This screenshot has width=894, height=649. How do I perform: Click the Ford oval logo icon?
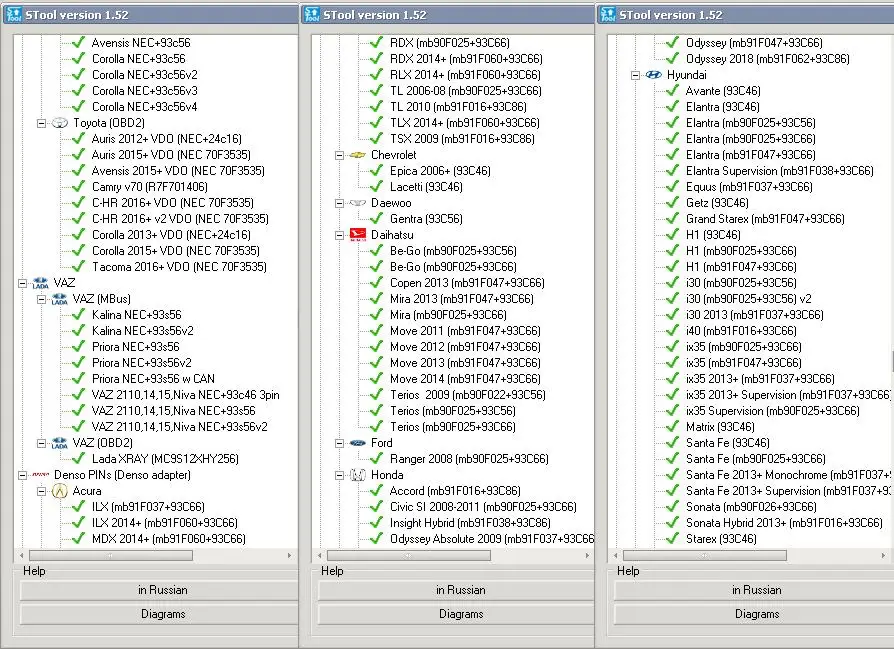[357, 443]
